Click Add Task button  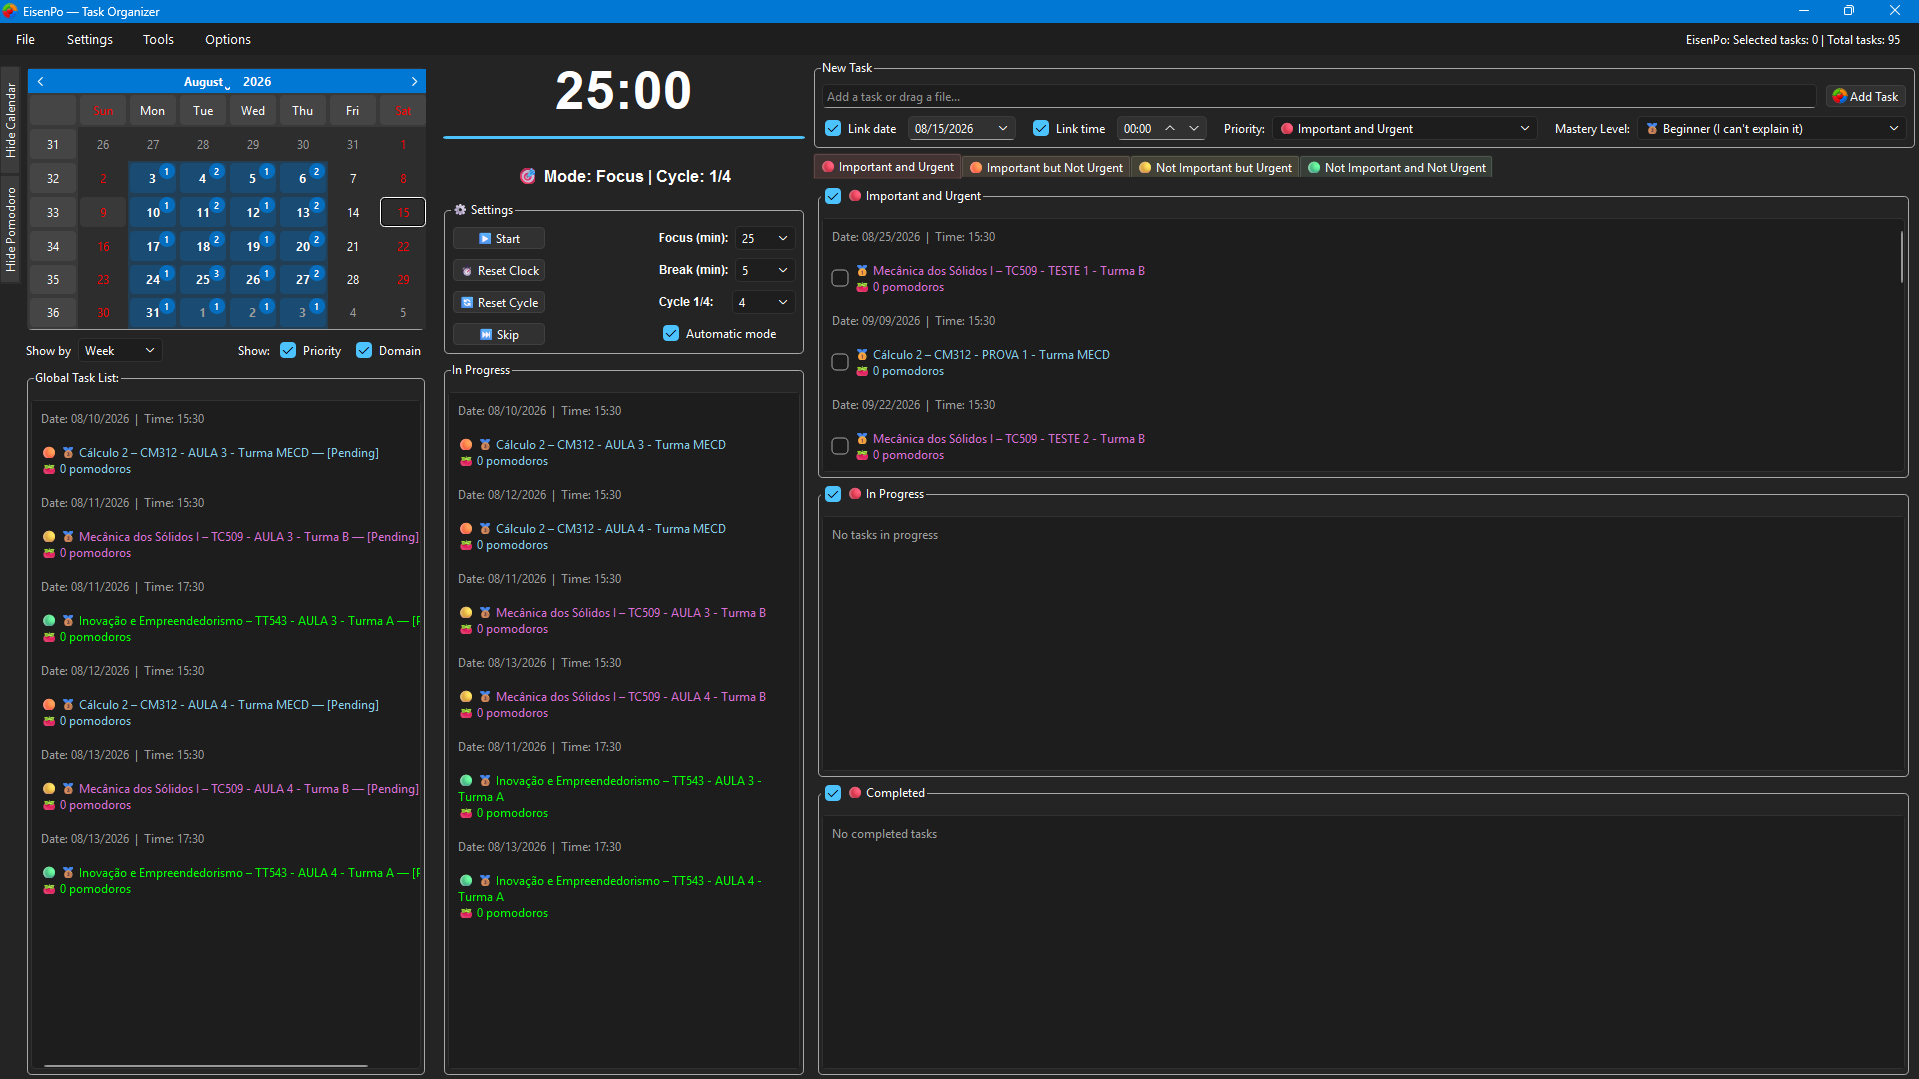coord(1865,96)
